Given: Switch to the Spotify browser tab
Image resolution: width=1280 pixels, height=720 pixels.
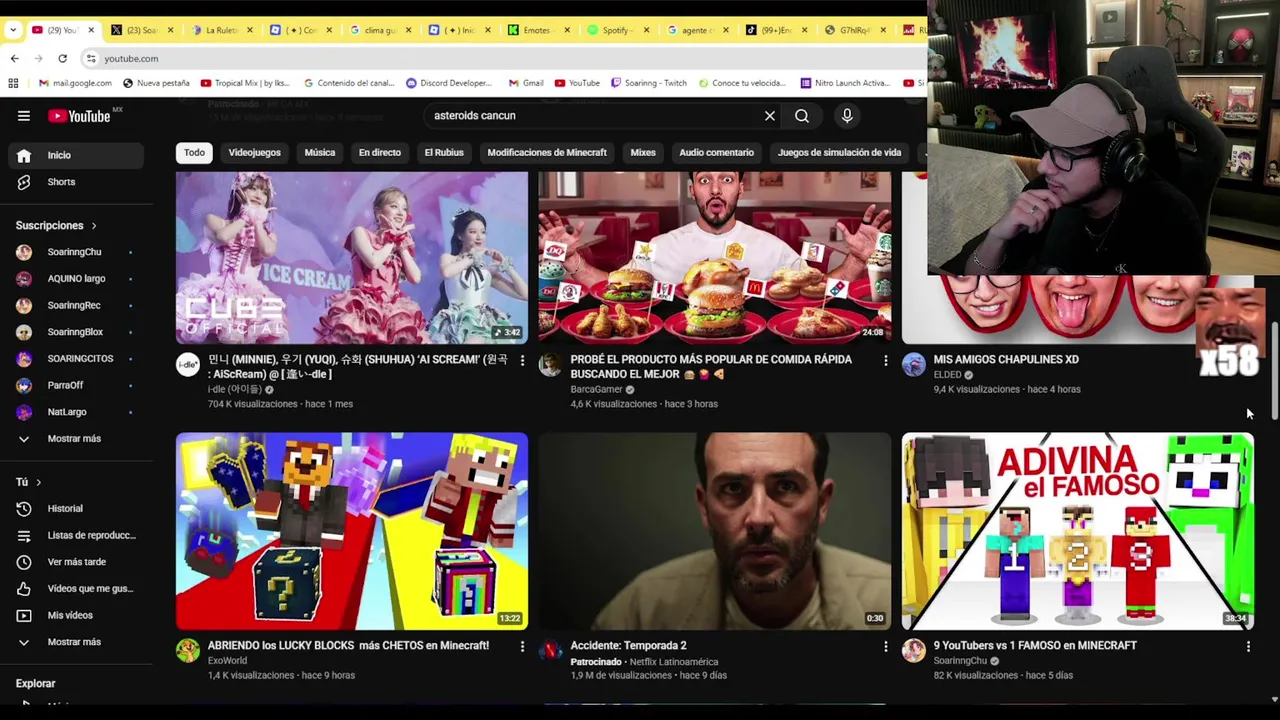Looking at the screenshot, I should (617, 30).
